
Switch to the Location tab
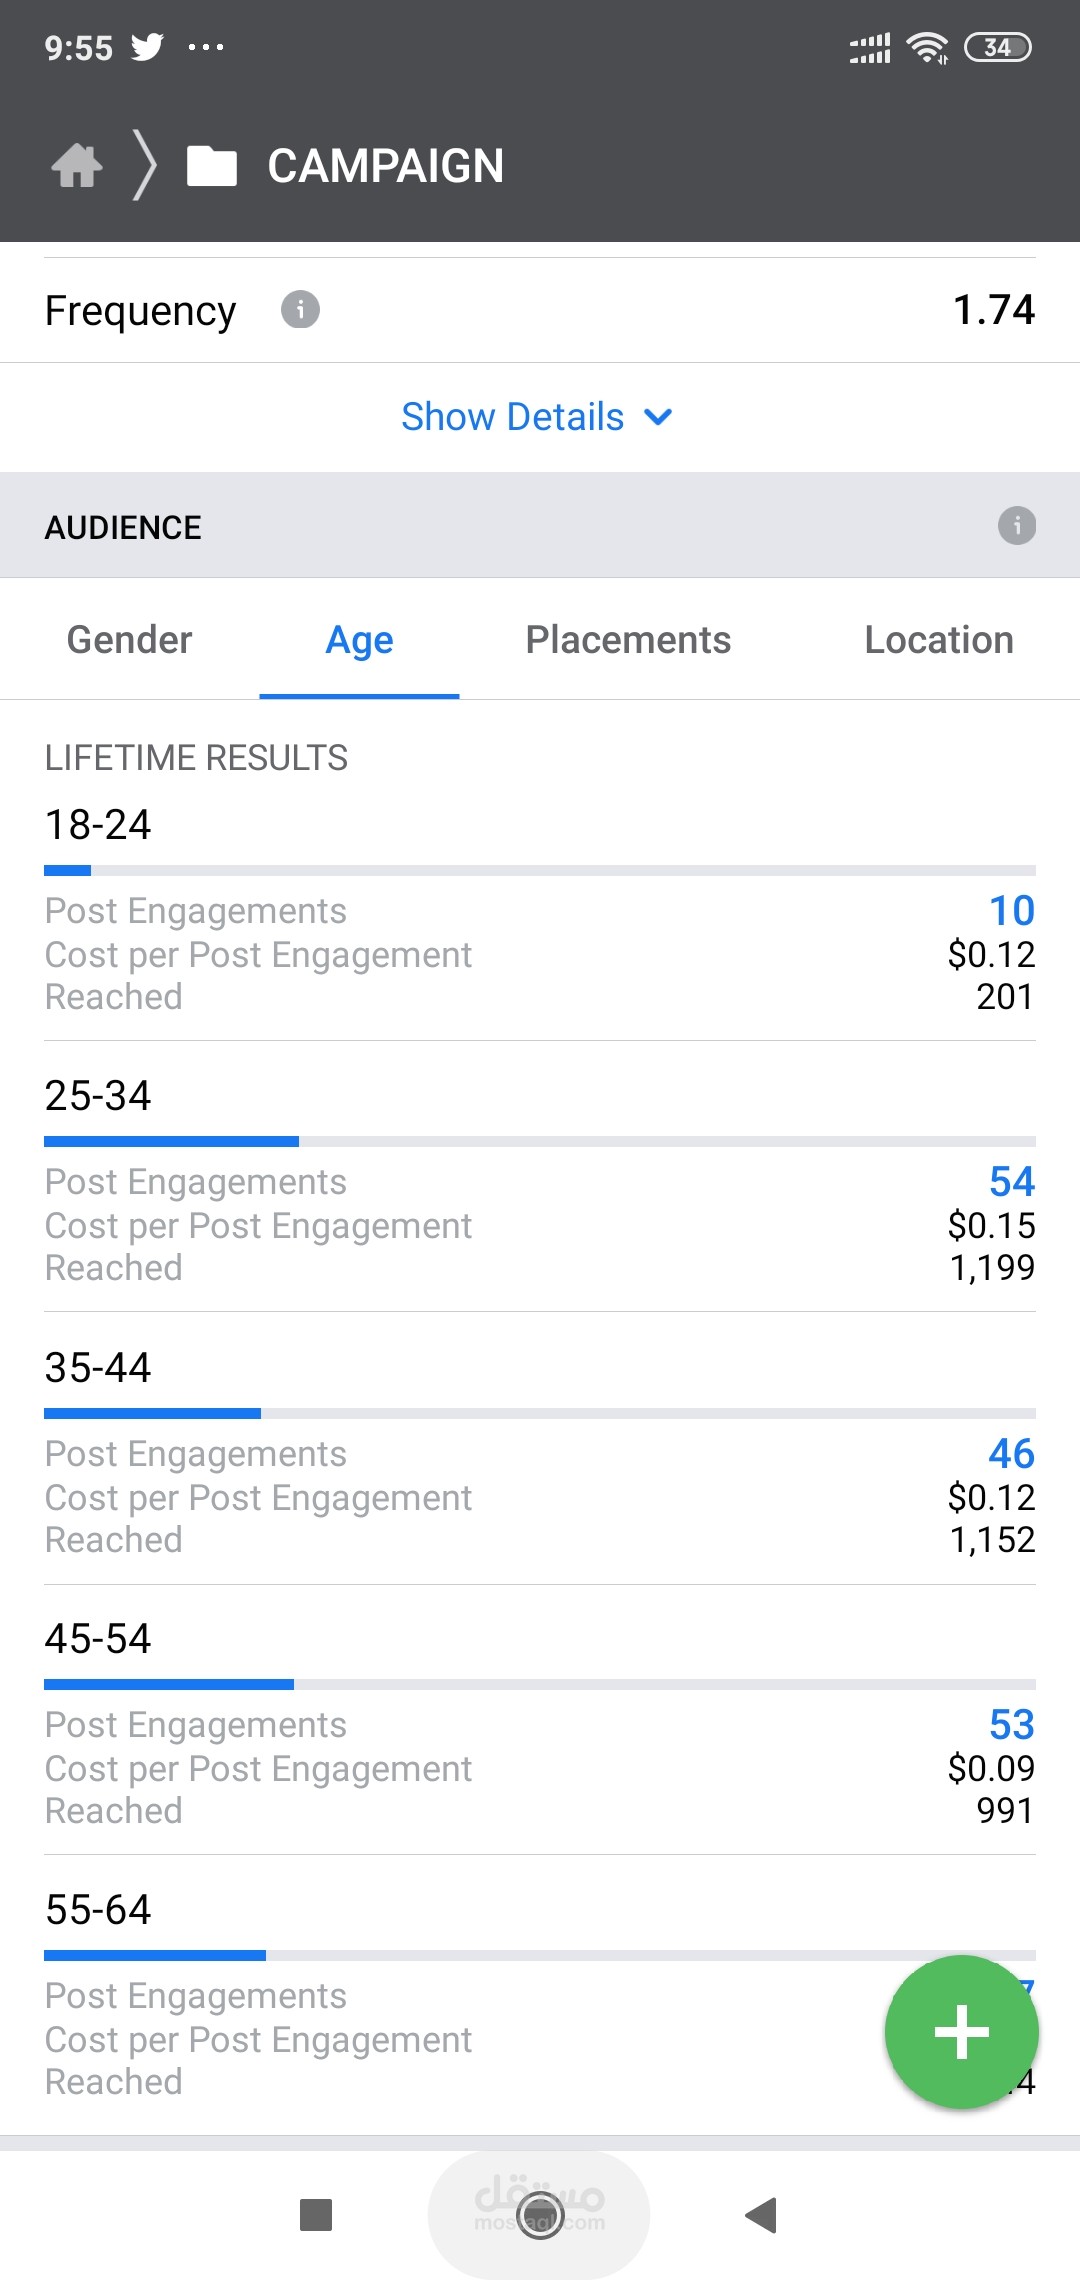coord(938,640)
